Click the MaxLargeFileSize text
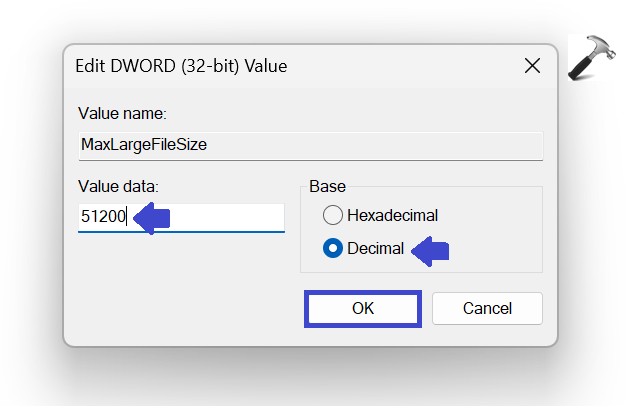This screenshot has height=406, width=625. tap(143, 144)
